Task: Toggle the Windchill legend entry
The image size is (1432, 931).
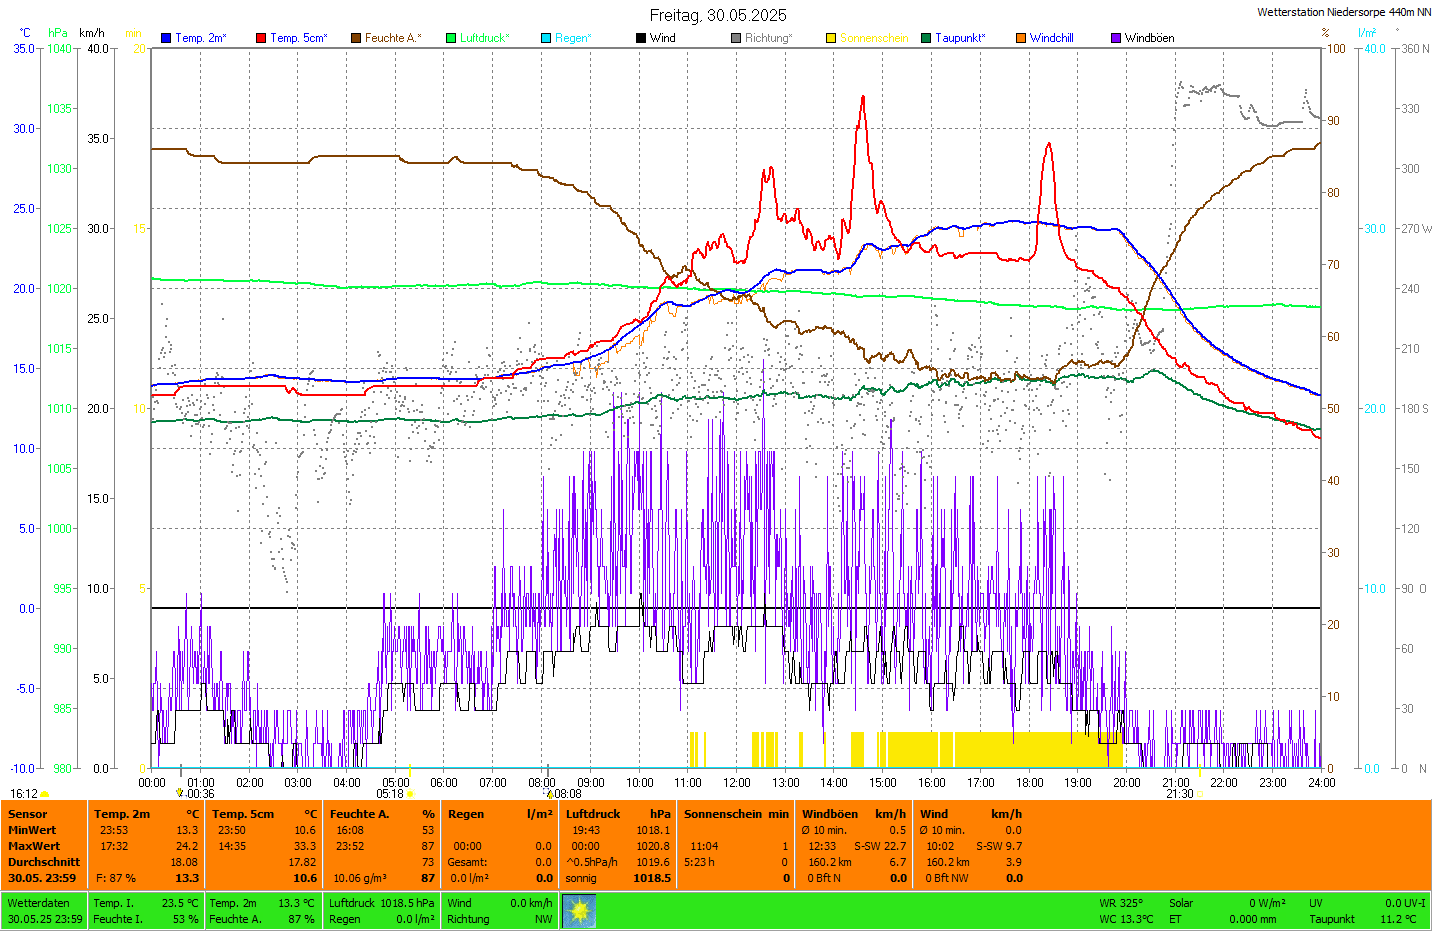Action: [x=1051, y=38]
